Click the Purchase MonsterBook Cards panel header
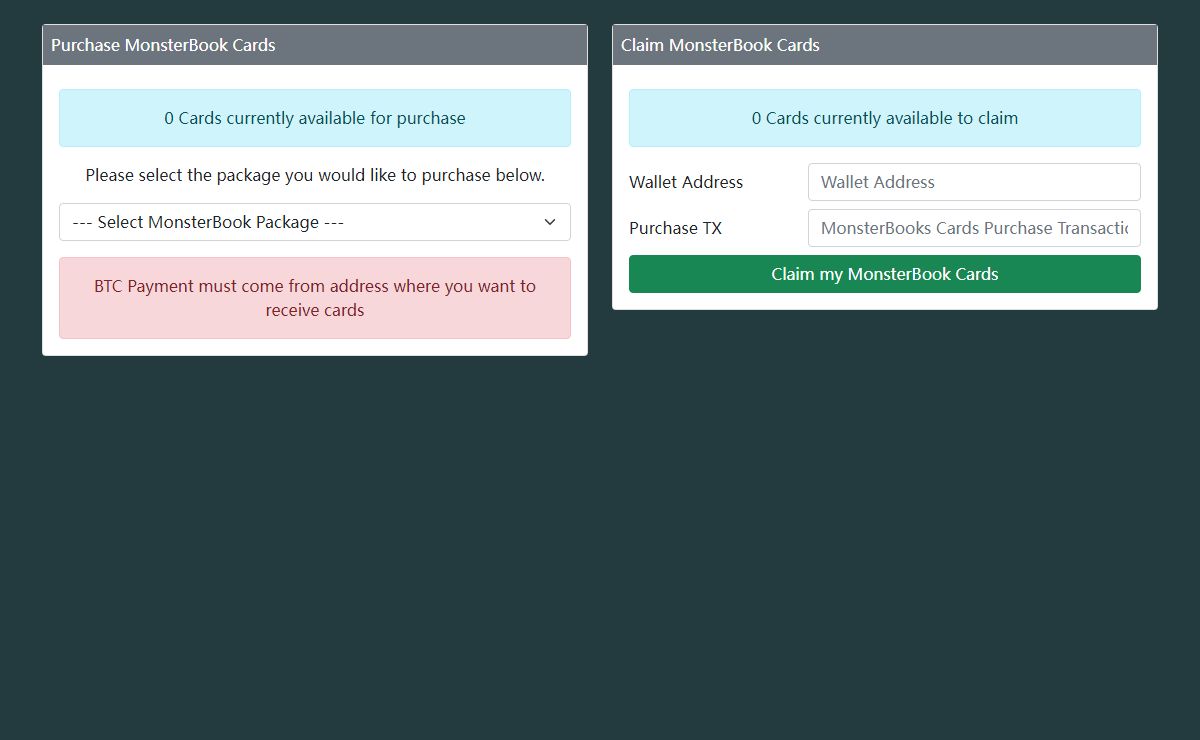 click(x=314, y=45)
